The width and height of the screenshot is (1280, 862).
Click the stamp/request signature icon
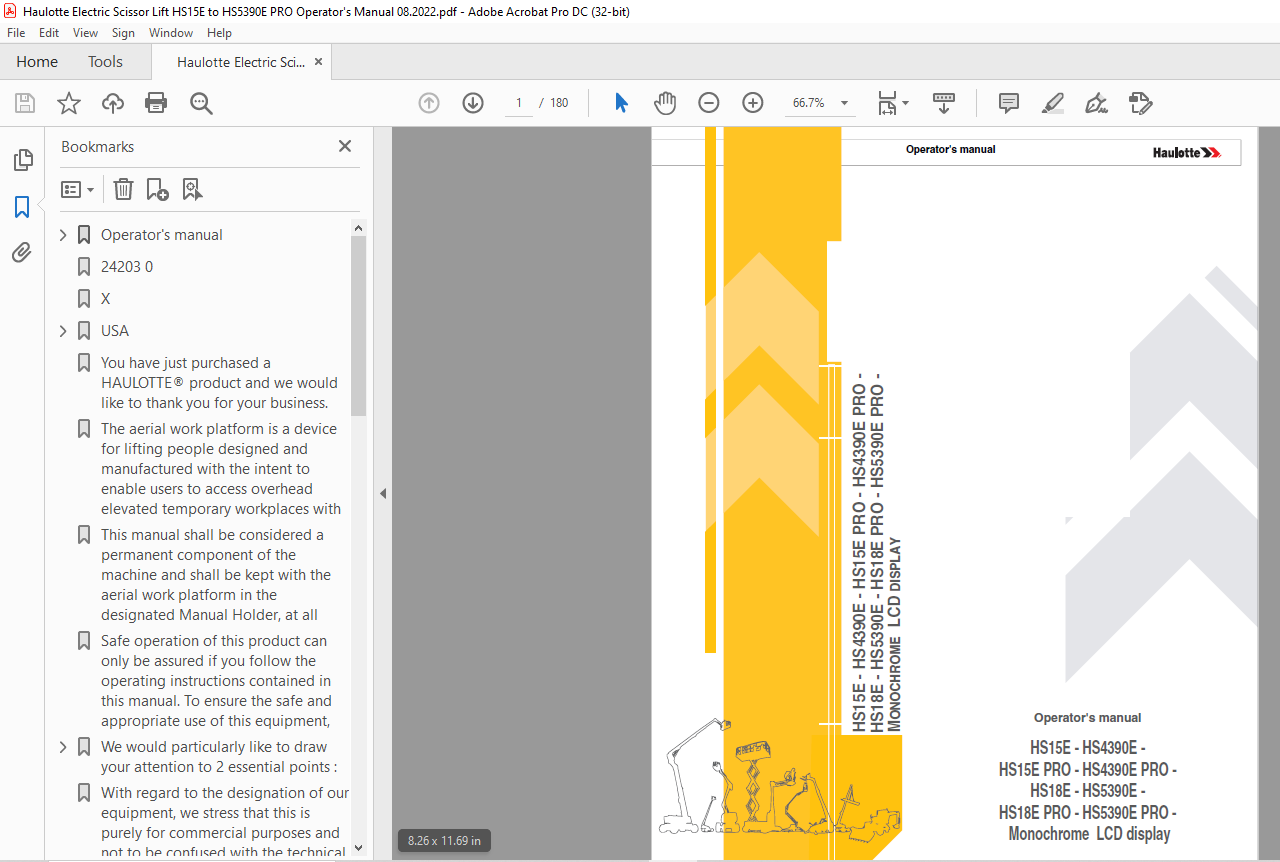coord(1140,103)
